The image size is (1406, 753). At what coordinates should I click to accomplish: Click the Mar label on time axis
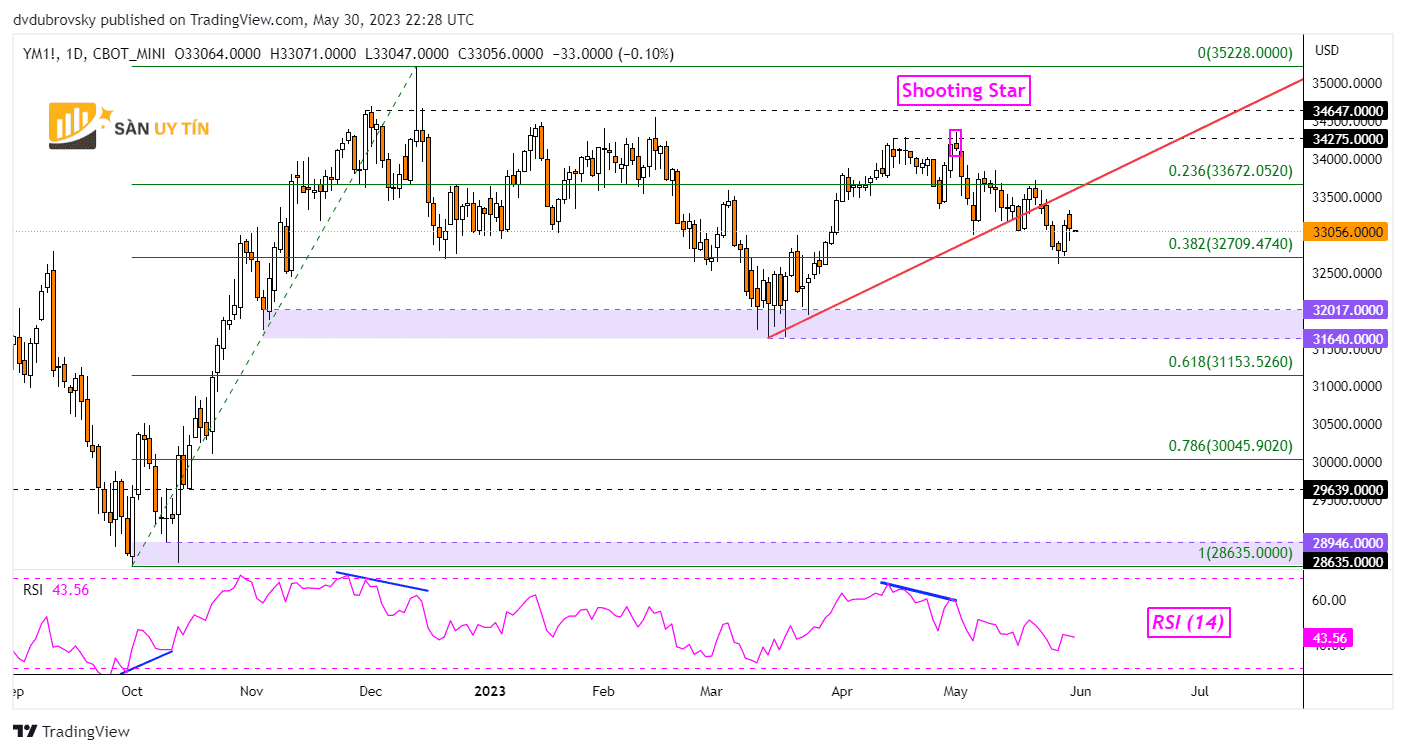pyautogui.click(x=711, y=690)
